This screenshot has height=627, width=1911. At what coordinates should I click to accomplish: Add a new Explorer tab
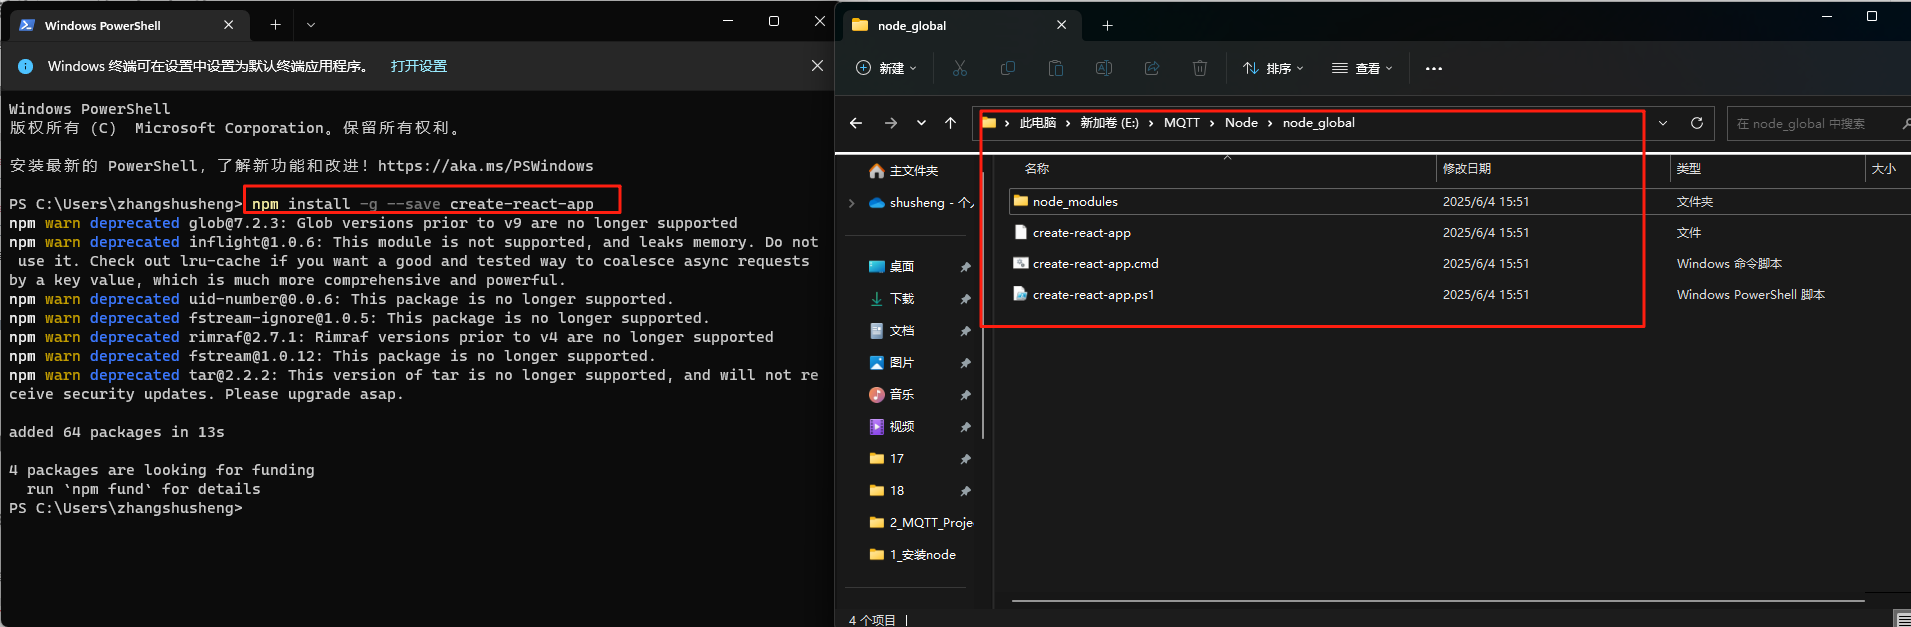[1107, 25]
